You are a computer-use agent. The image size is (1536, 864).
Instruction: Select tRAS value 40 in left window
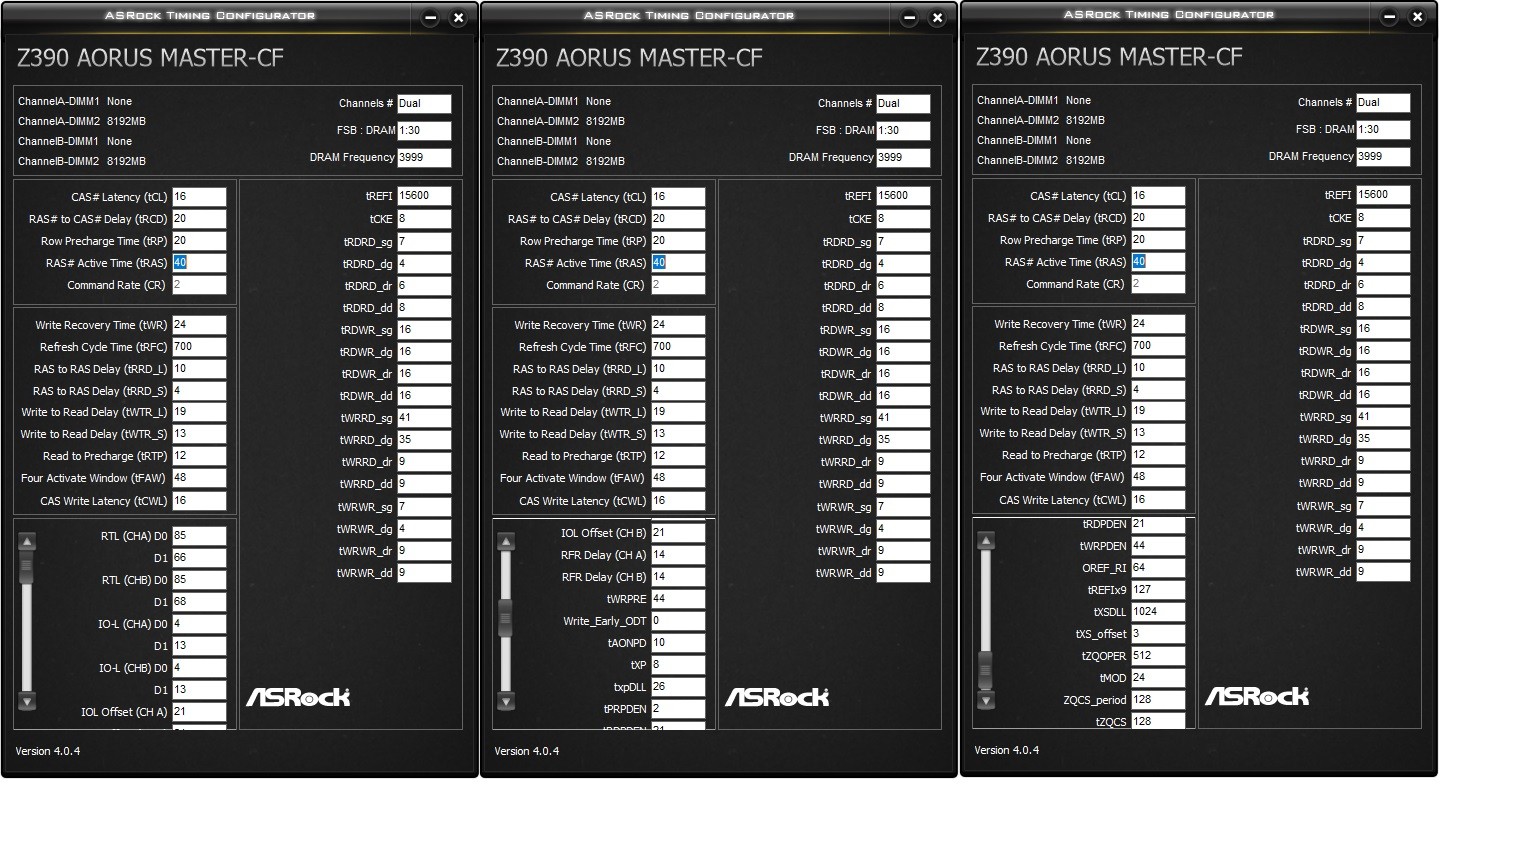click(x=180, y=263)
